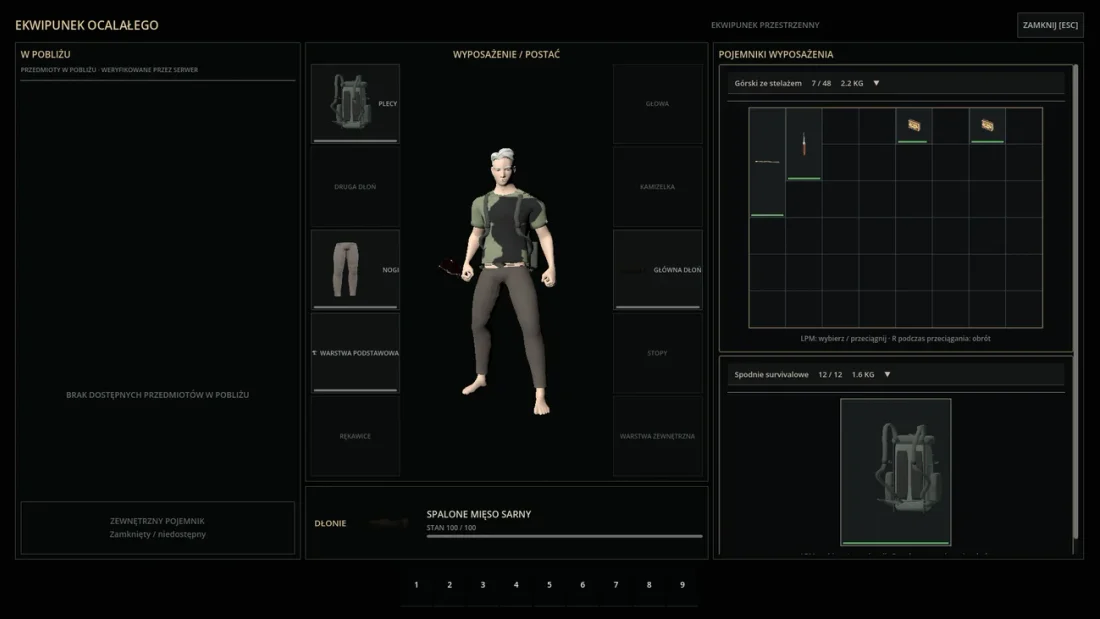1100x619 pixels.
Task: Select hotbar slot 5
Action: click(549, 585)
